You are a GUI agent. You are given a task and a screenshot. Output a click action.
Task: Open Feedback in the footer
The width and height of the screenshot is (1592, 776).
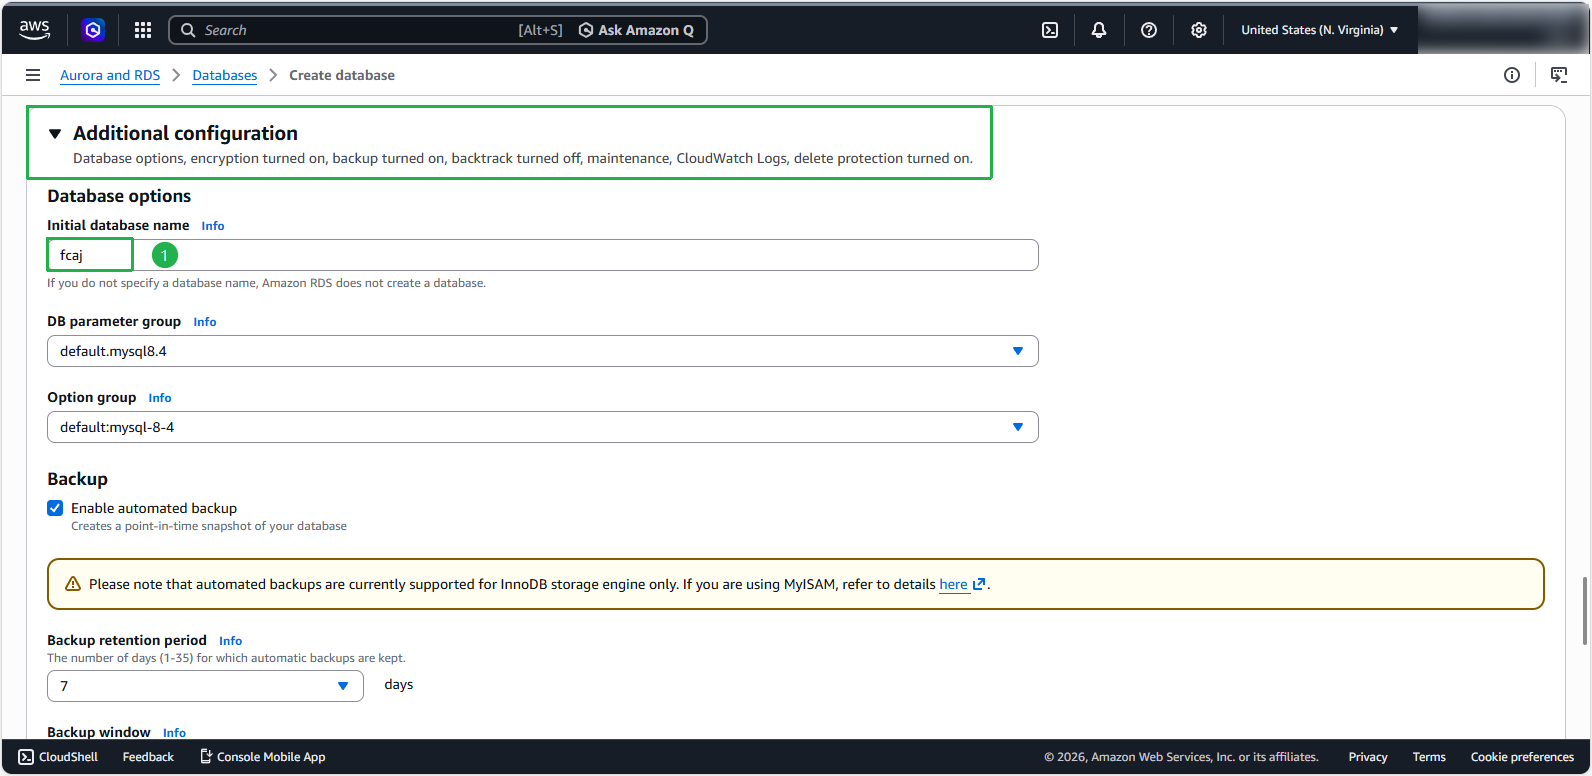tap(148, 757)
